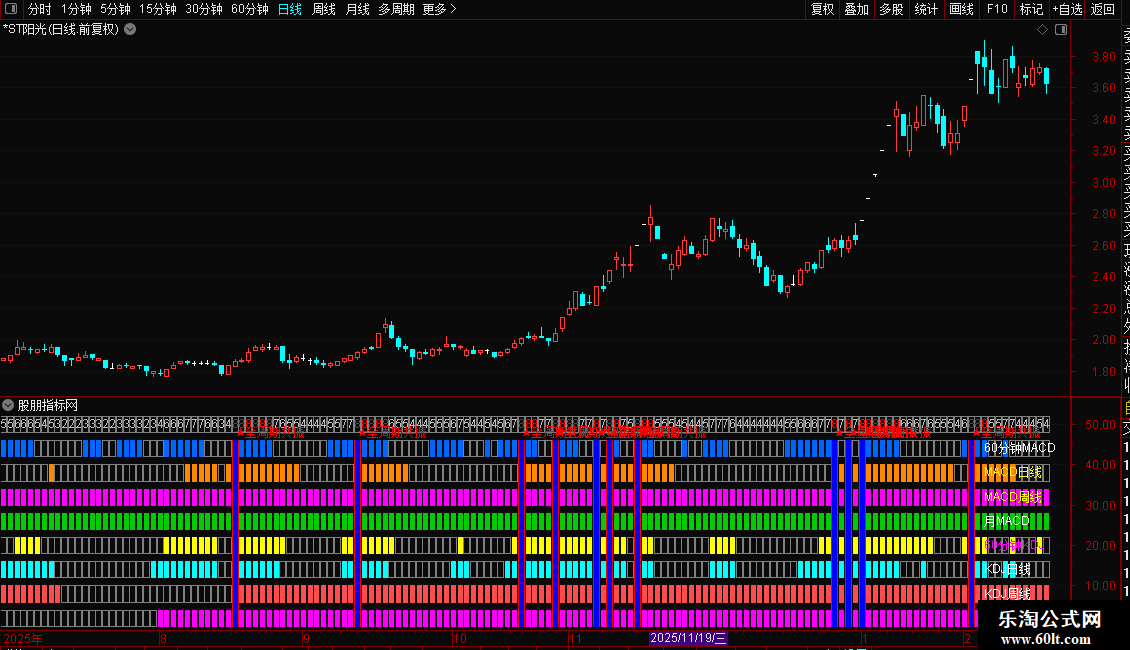The width and height of the screenshot is (1130, 650).
Task: Click the MACD周线 indicator label
Action: (1013, 497)
